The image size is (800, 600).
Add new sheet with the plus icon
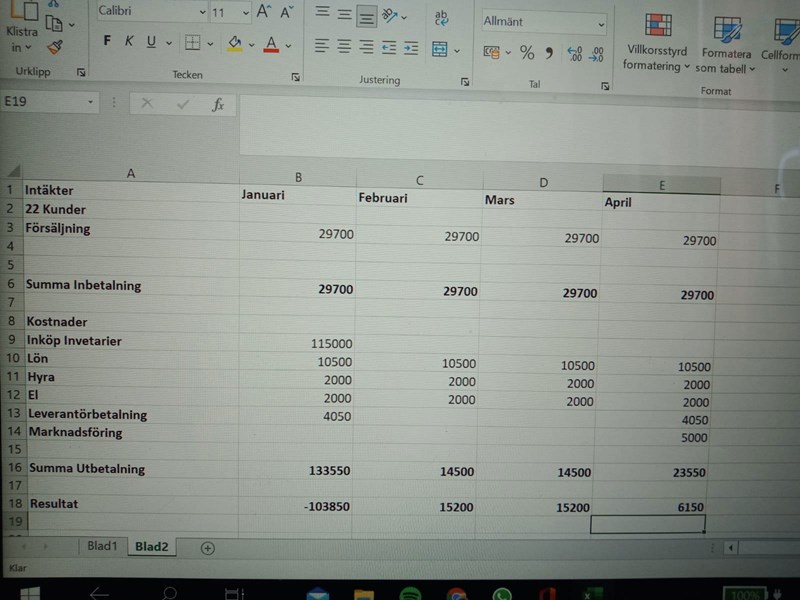pos(207,547)
